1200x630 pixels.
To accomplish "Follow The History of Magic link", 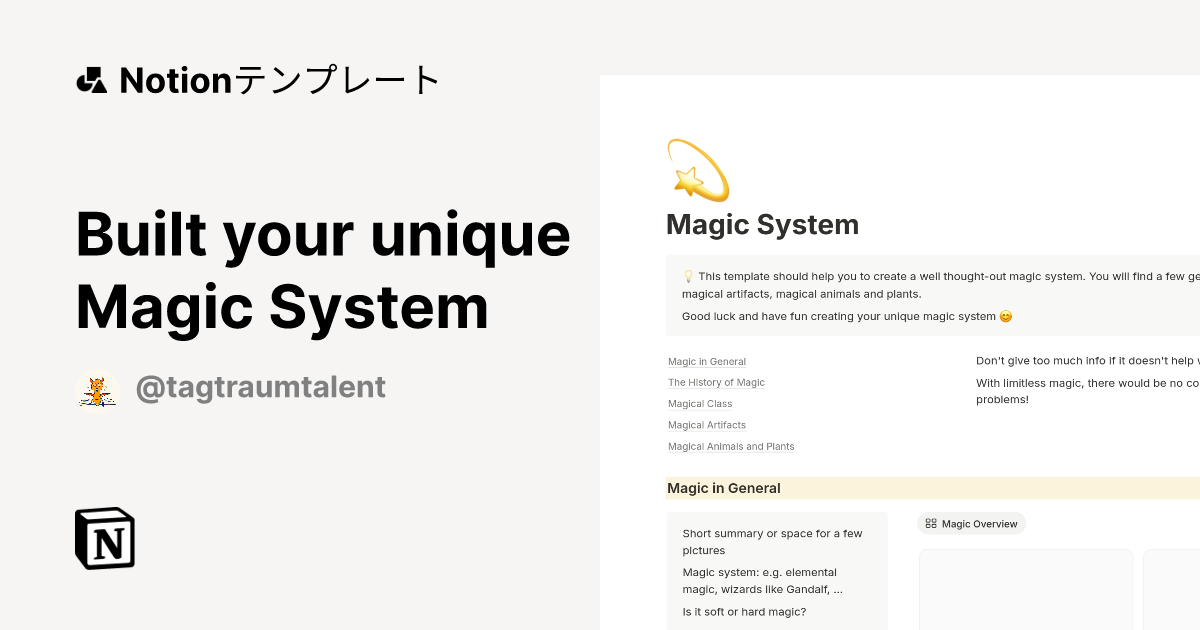I will click(716, 382).
